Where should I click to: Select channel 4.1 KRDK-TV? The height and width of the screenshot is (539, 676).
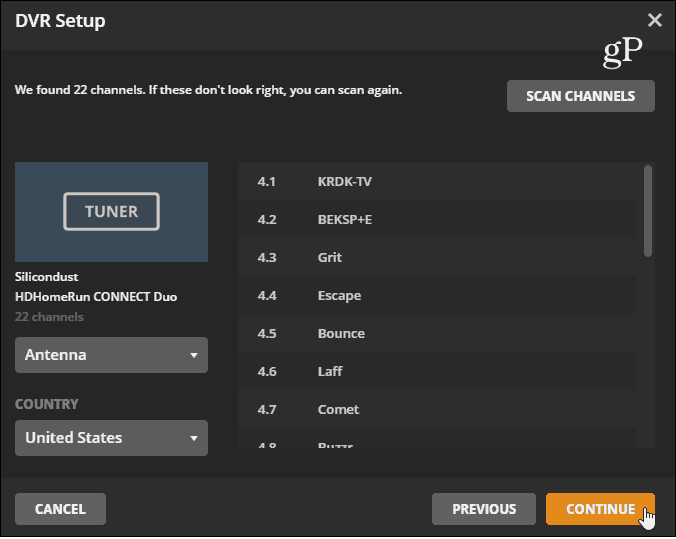point(437,181)
